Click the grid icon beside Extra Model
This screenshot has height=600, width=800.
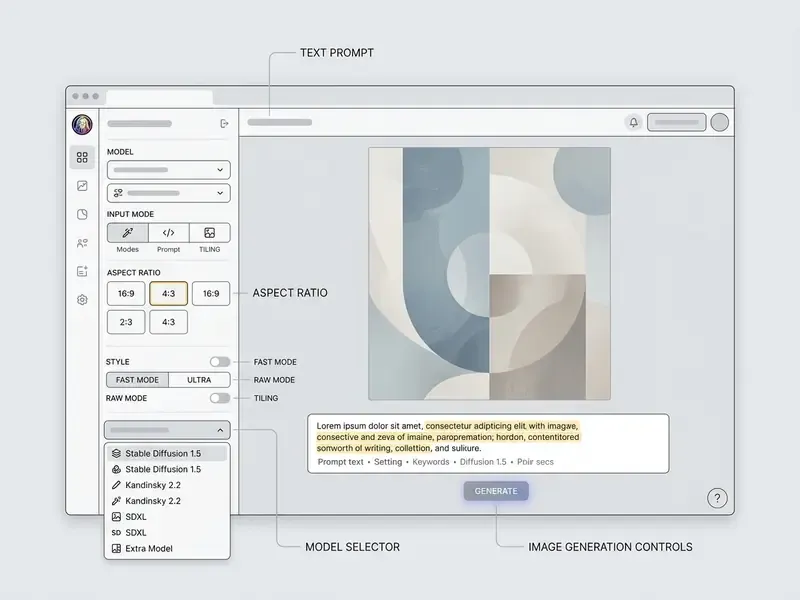point(116,548)
